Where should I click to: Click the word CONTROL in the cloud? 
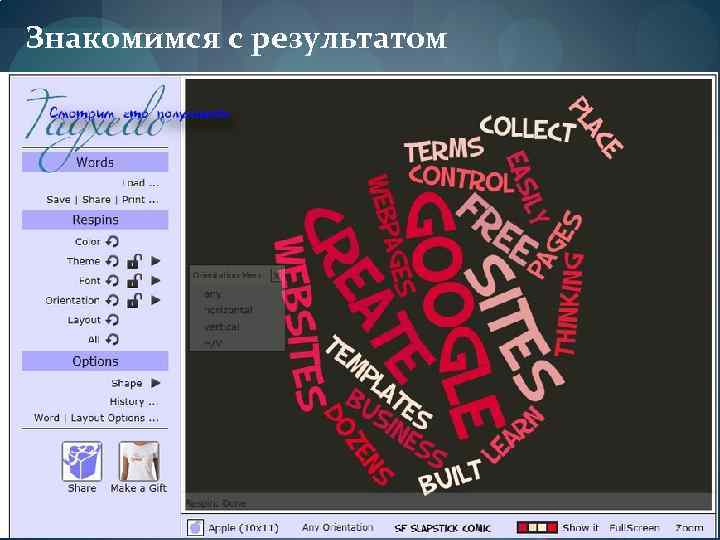point(460,178)
